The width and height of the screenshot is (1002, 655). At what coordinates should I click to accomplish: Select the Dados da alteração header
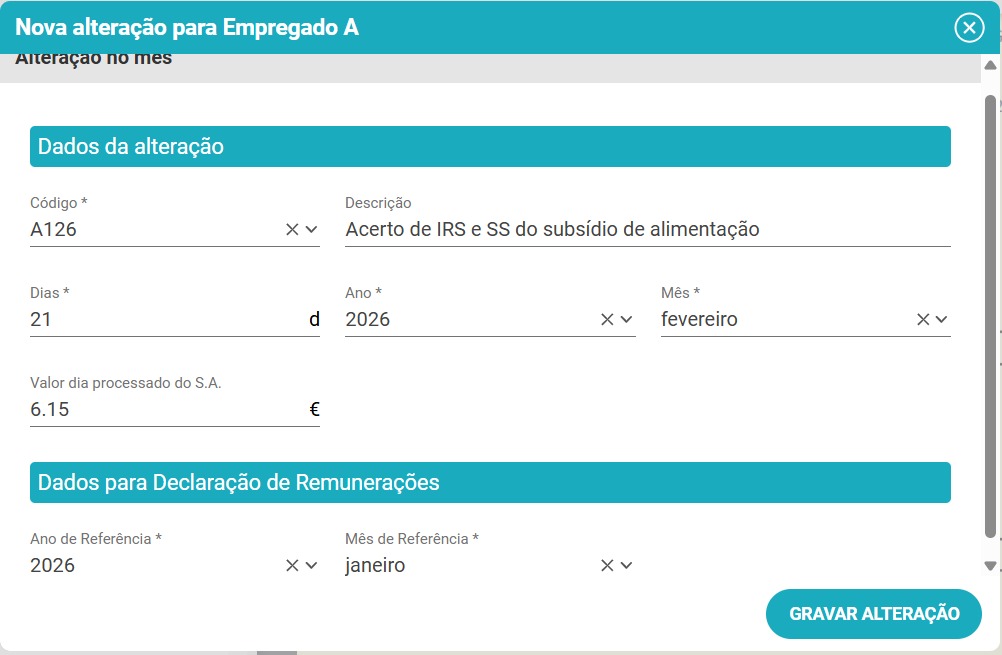pos(490,147)
